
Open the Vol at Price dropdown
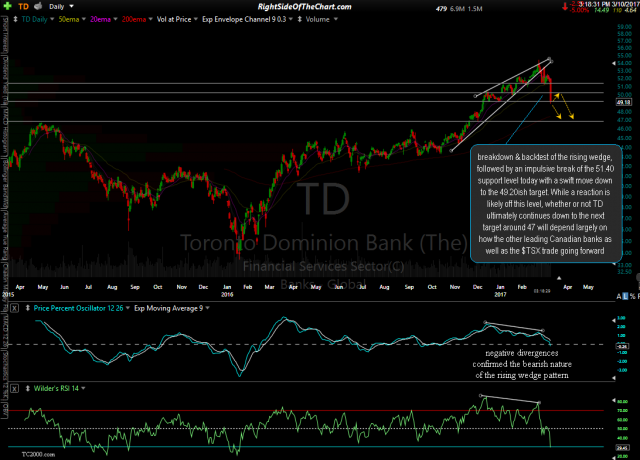[x=177, y=19]
